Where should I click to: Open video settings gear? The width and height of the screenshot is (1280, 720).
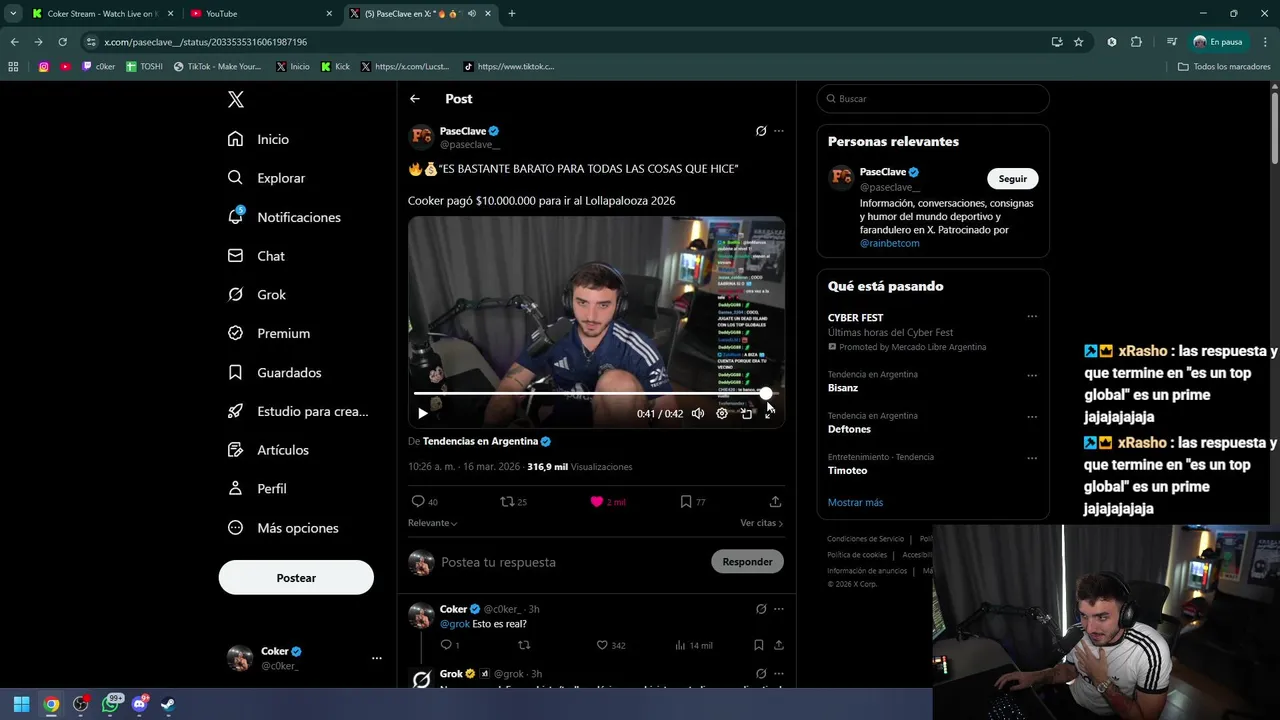722,413
